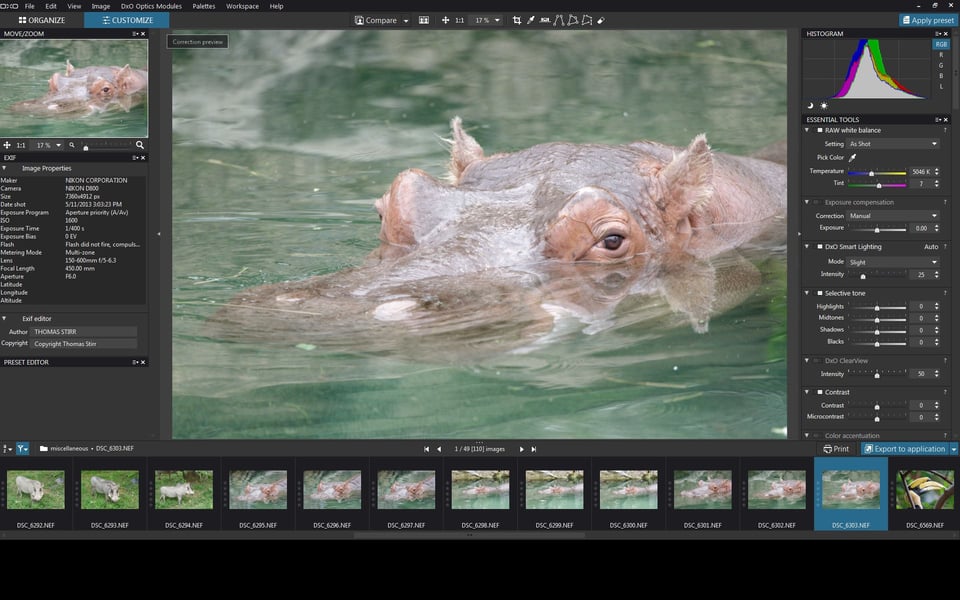Viewport: 960px width, 600px height.
Task: Toggle side-by-side view in toolbar
Action: 424,20
